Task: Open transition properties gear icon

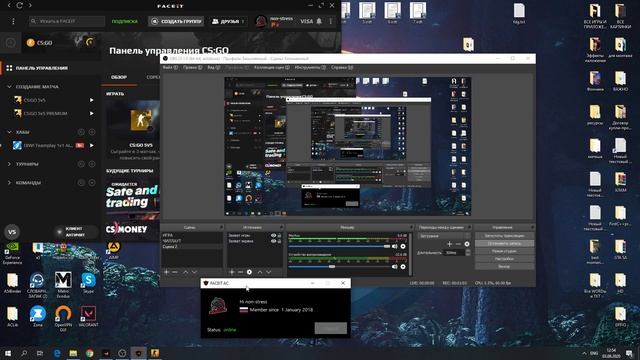Action: tap(467, 244)
